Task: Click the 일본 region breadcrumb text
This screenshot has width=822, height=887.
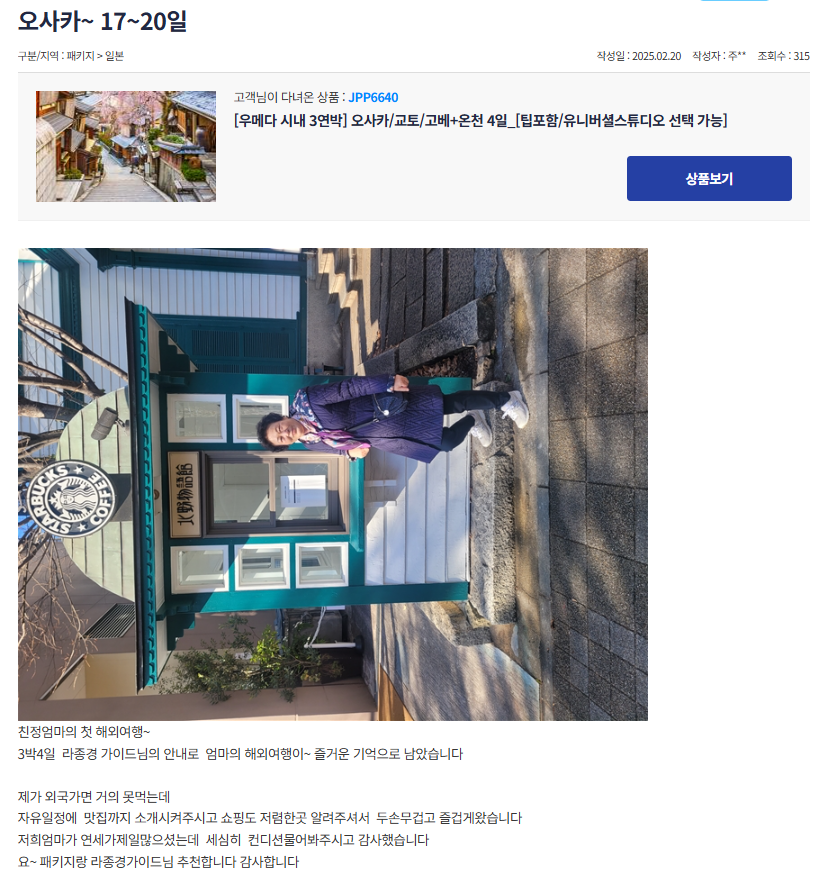Action: 114,55
